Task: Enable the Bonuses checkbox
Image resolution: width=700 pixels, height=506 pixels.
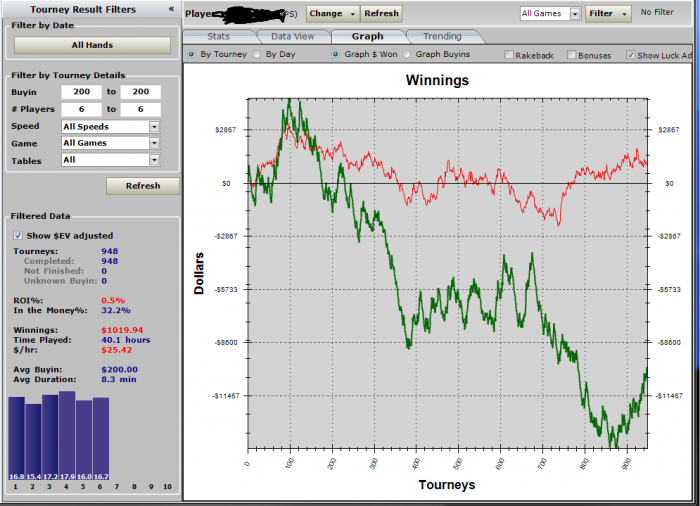Action: click(x=571, y=55)
